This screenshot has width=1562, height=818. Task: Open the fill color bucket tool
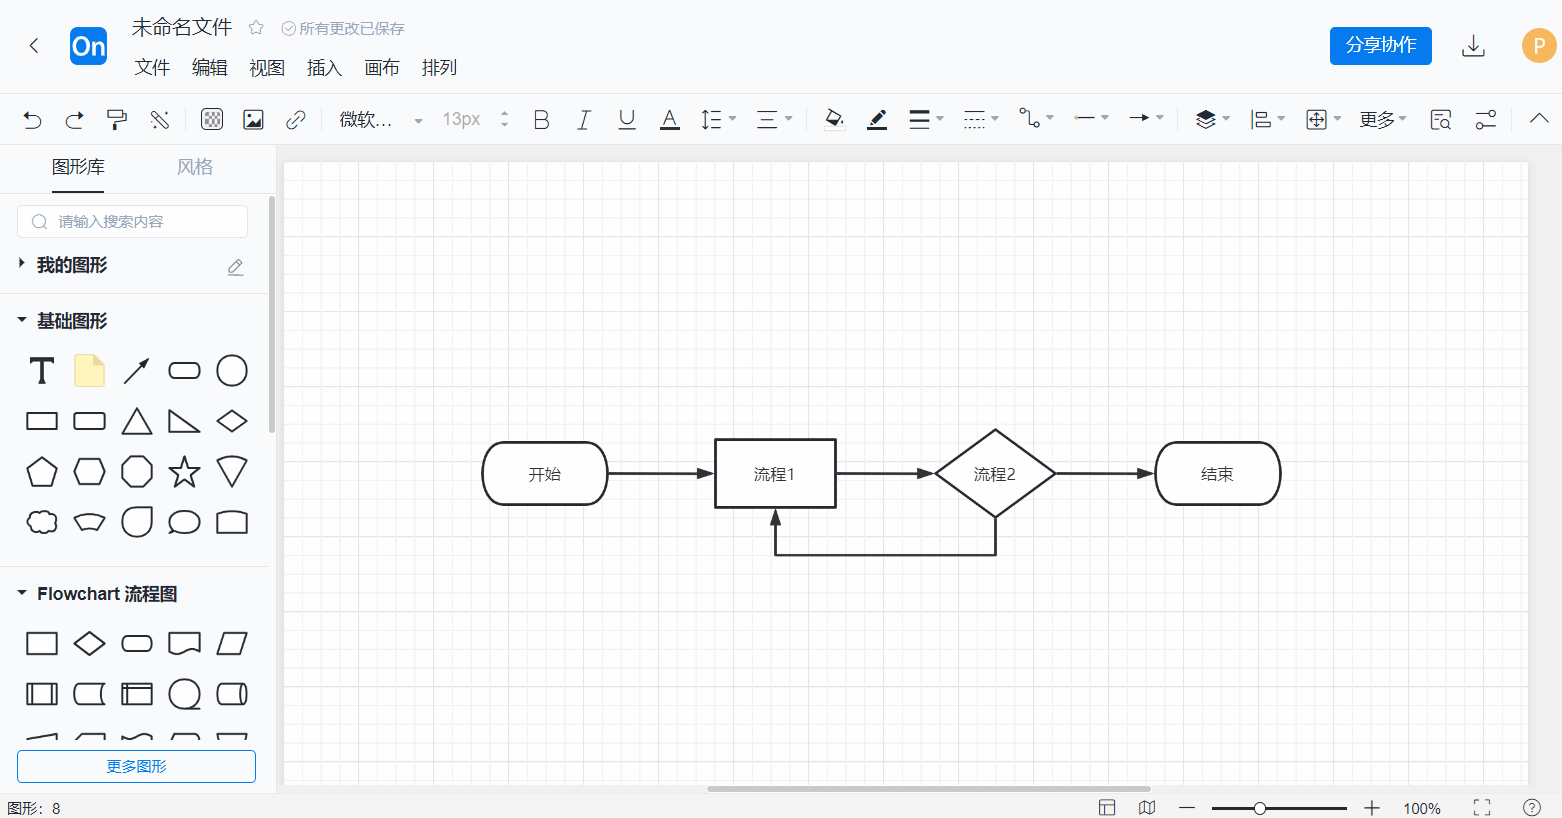pos(834,120)
